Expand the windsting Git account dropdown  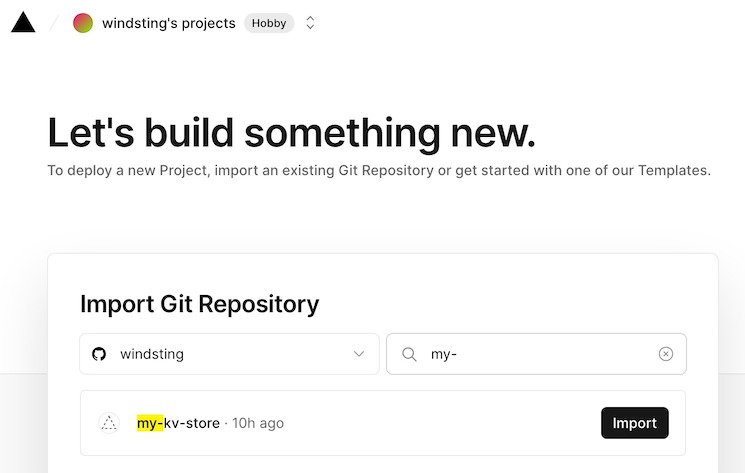tap(229, 354)
